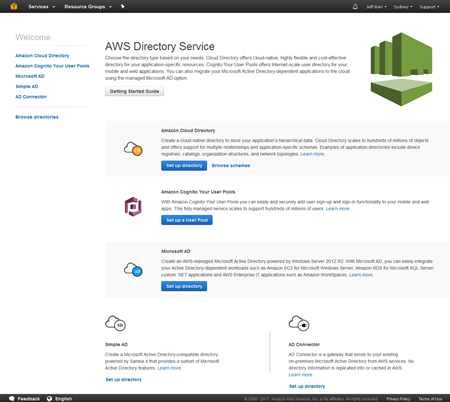The image size is (450, 402).
Task: Click the Welcome sidebar heading
Action: 33,37
